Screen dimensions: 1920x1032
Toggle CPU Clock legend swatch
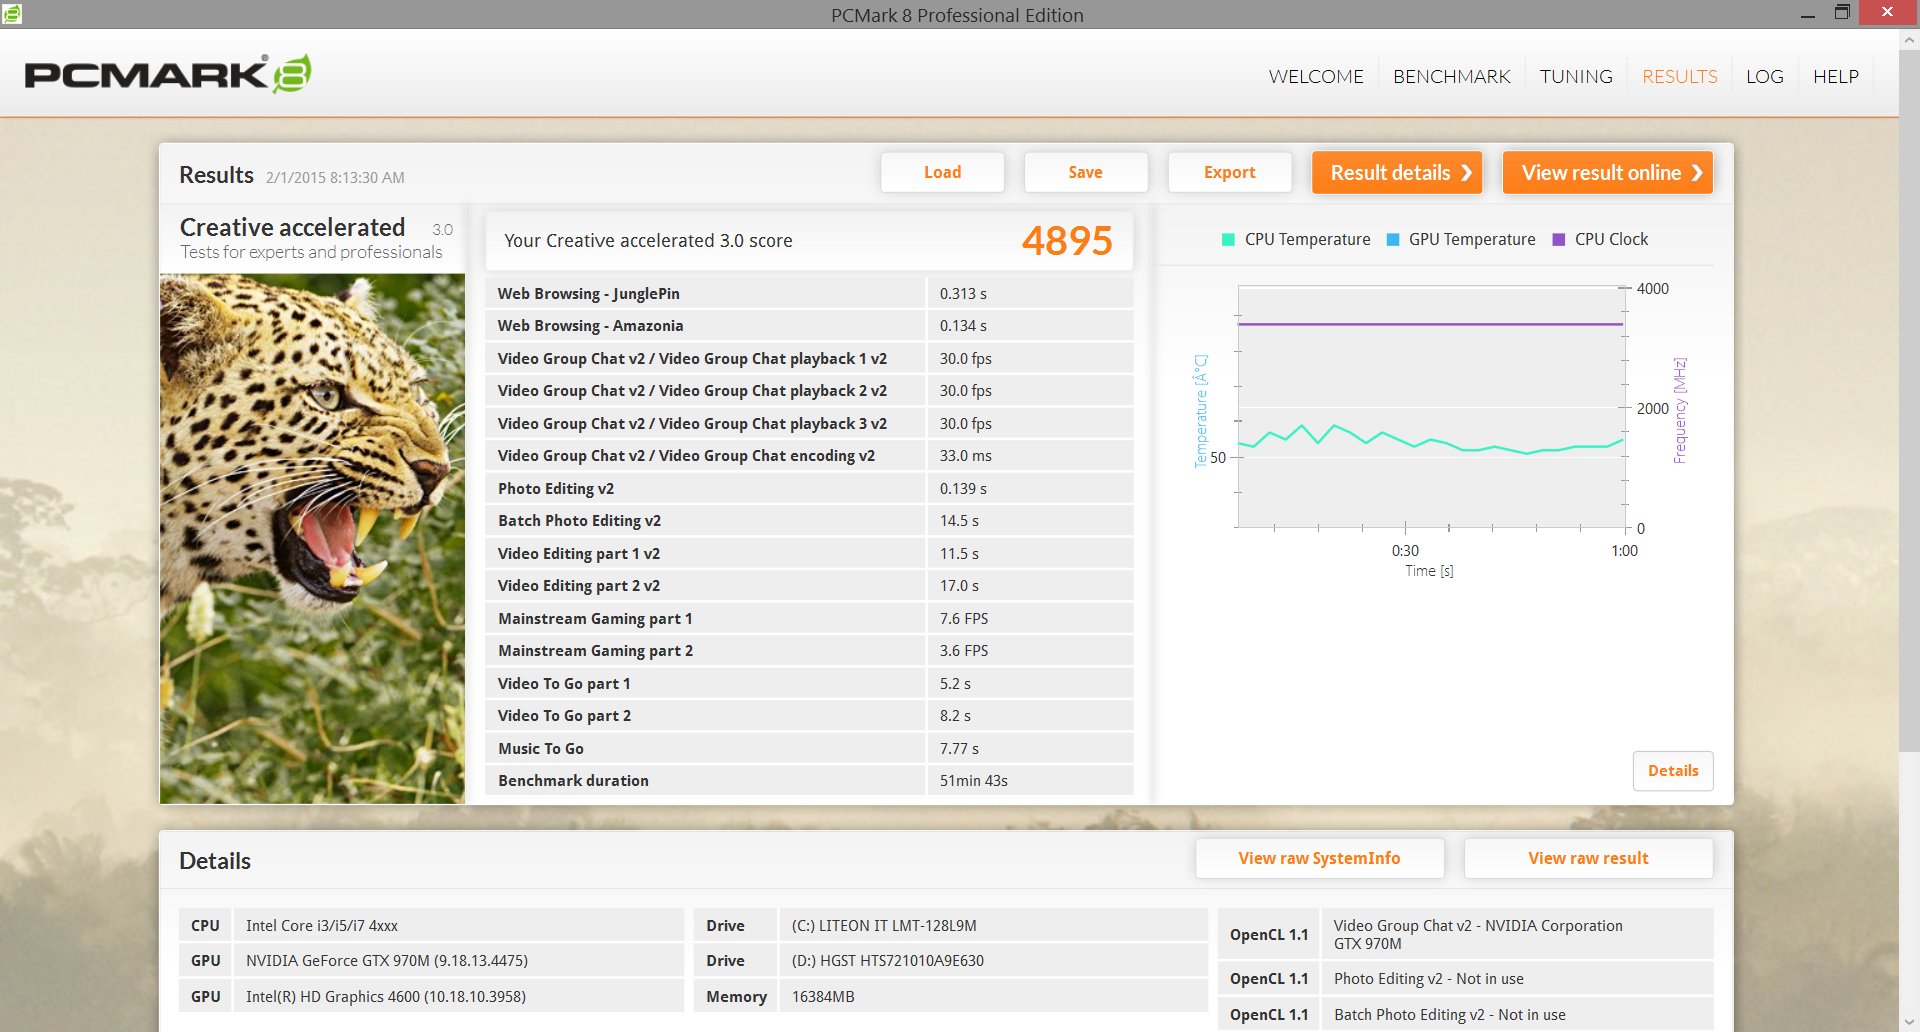point(1558,240)
